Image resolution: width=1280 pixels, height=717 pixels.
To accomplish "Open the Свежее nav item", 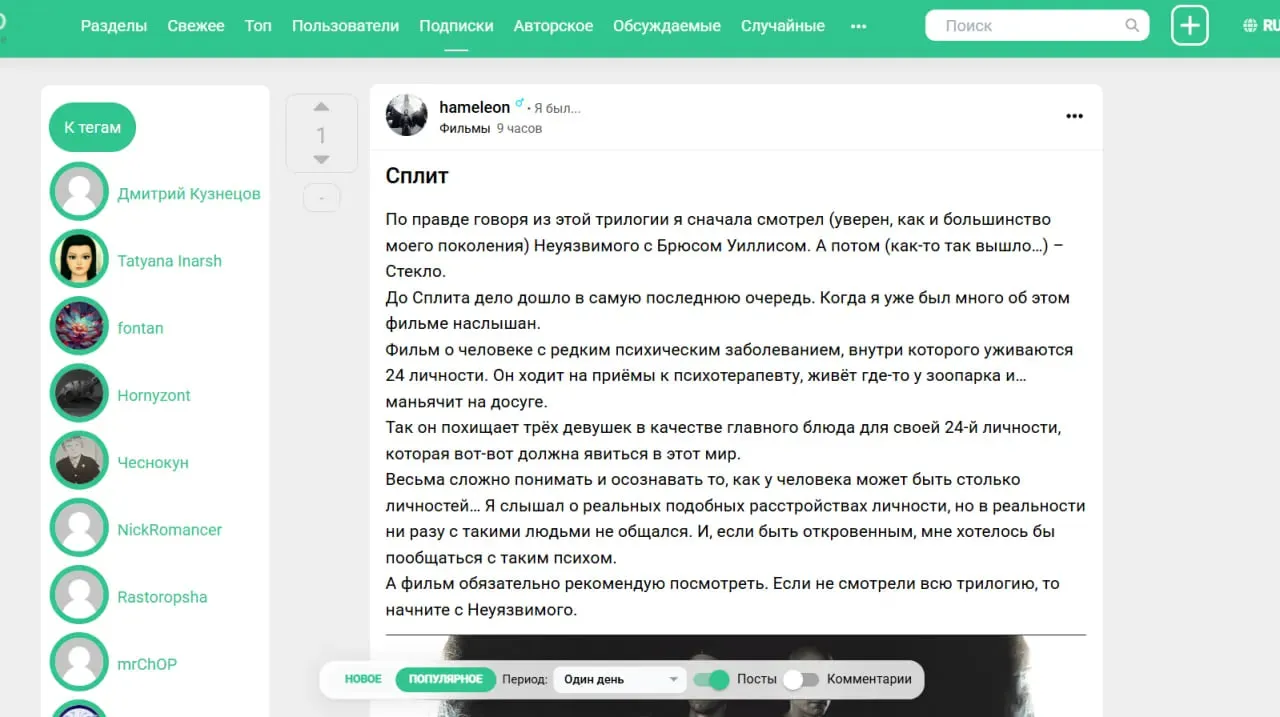I will tap(196, 26).
